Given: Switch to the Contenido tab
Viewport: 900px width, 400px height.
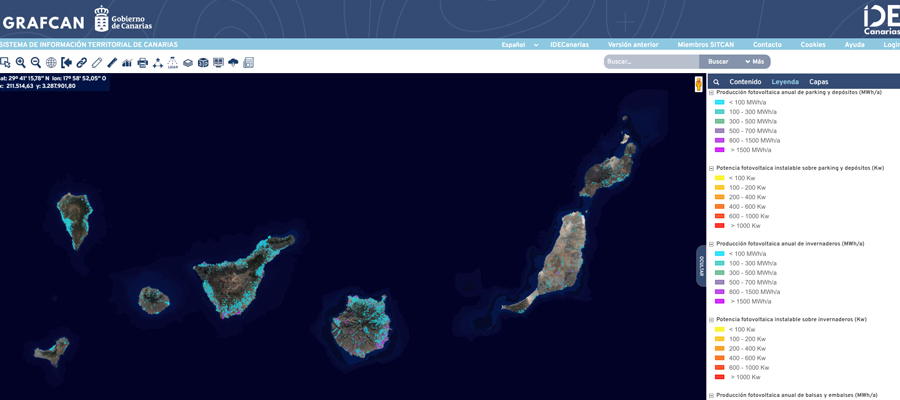Looking at the screenshot, I should point(745,82).
